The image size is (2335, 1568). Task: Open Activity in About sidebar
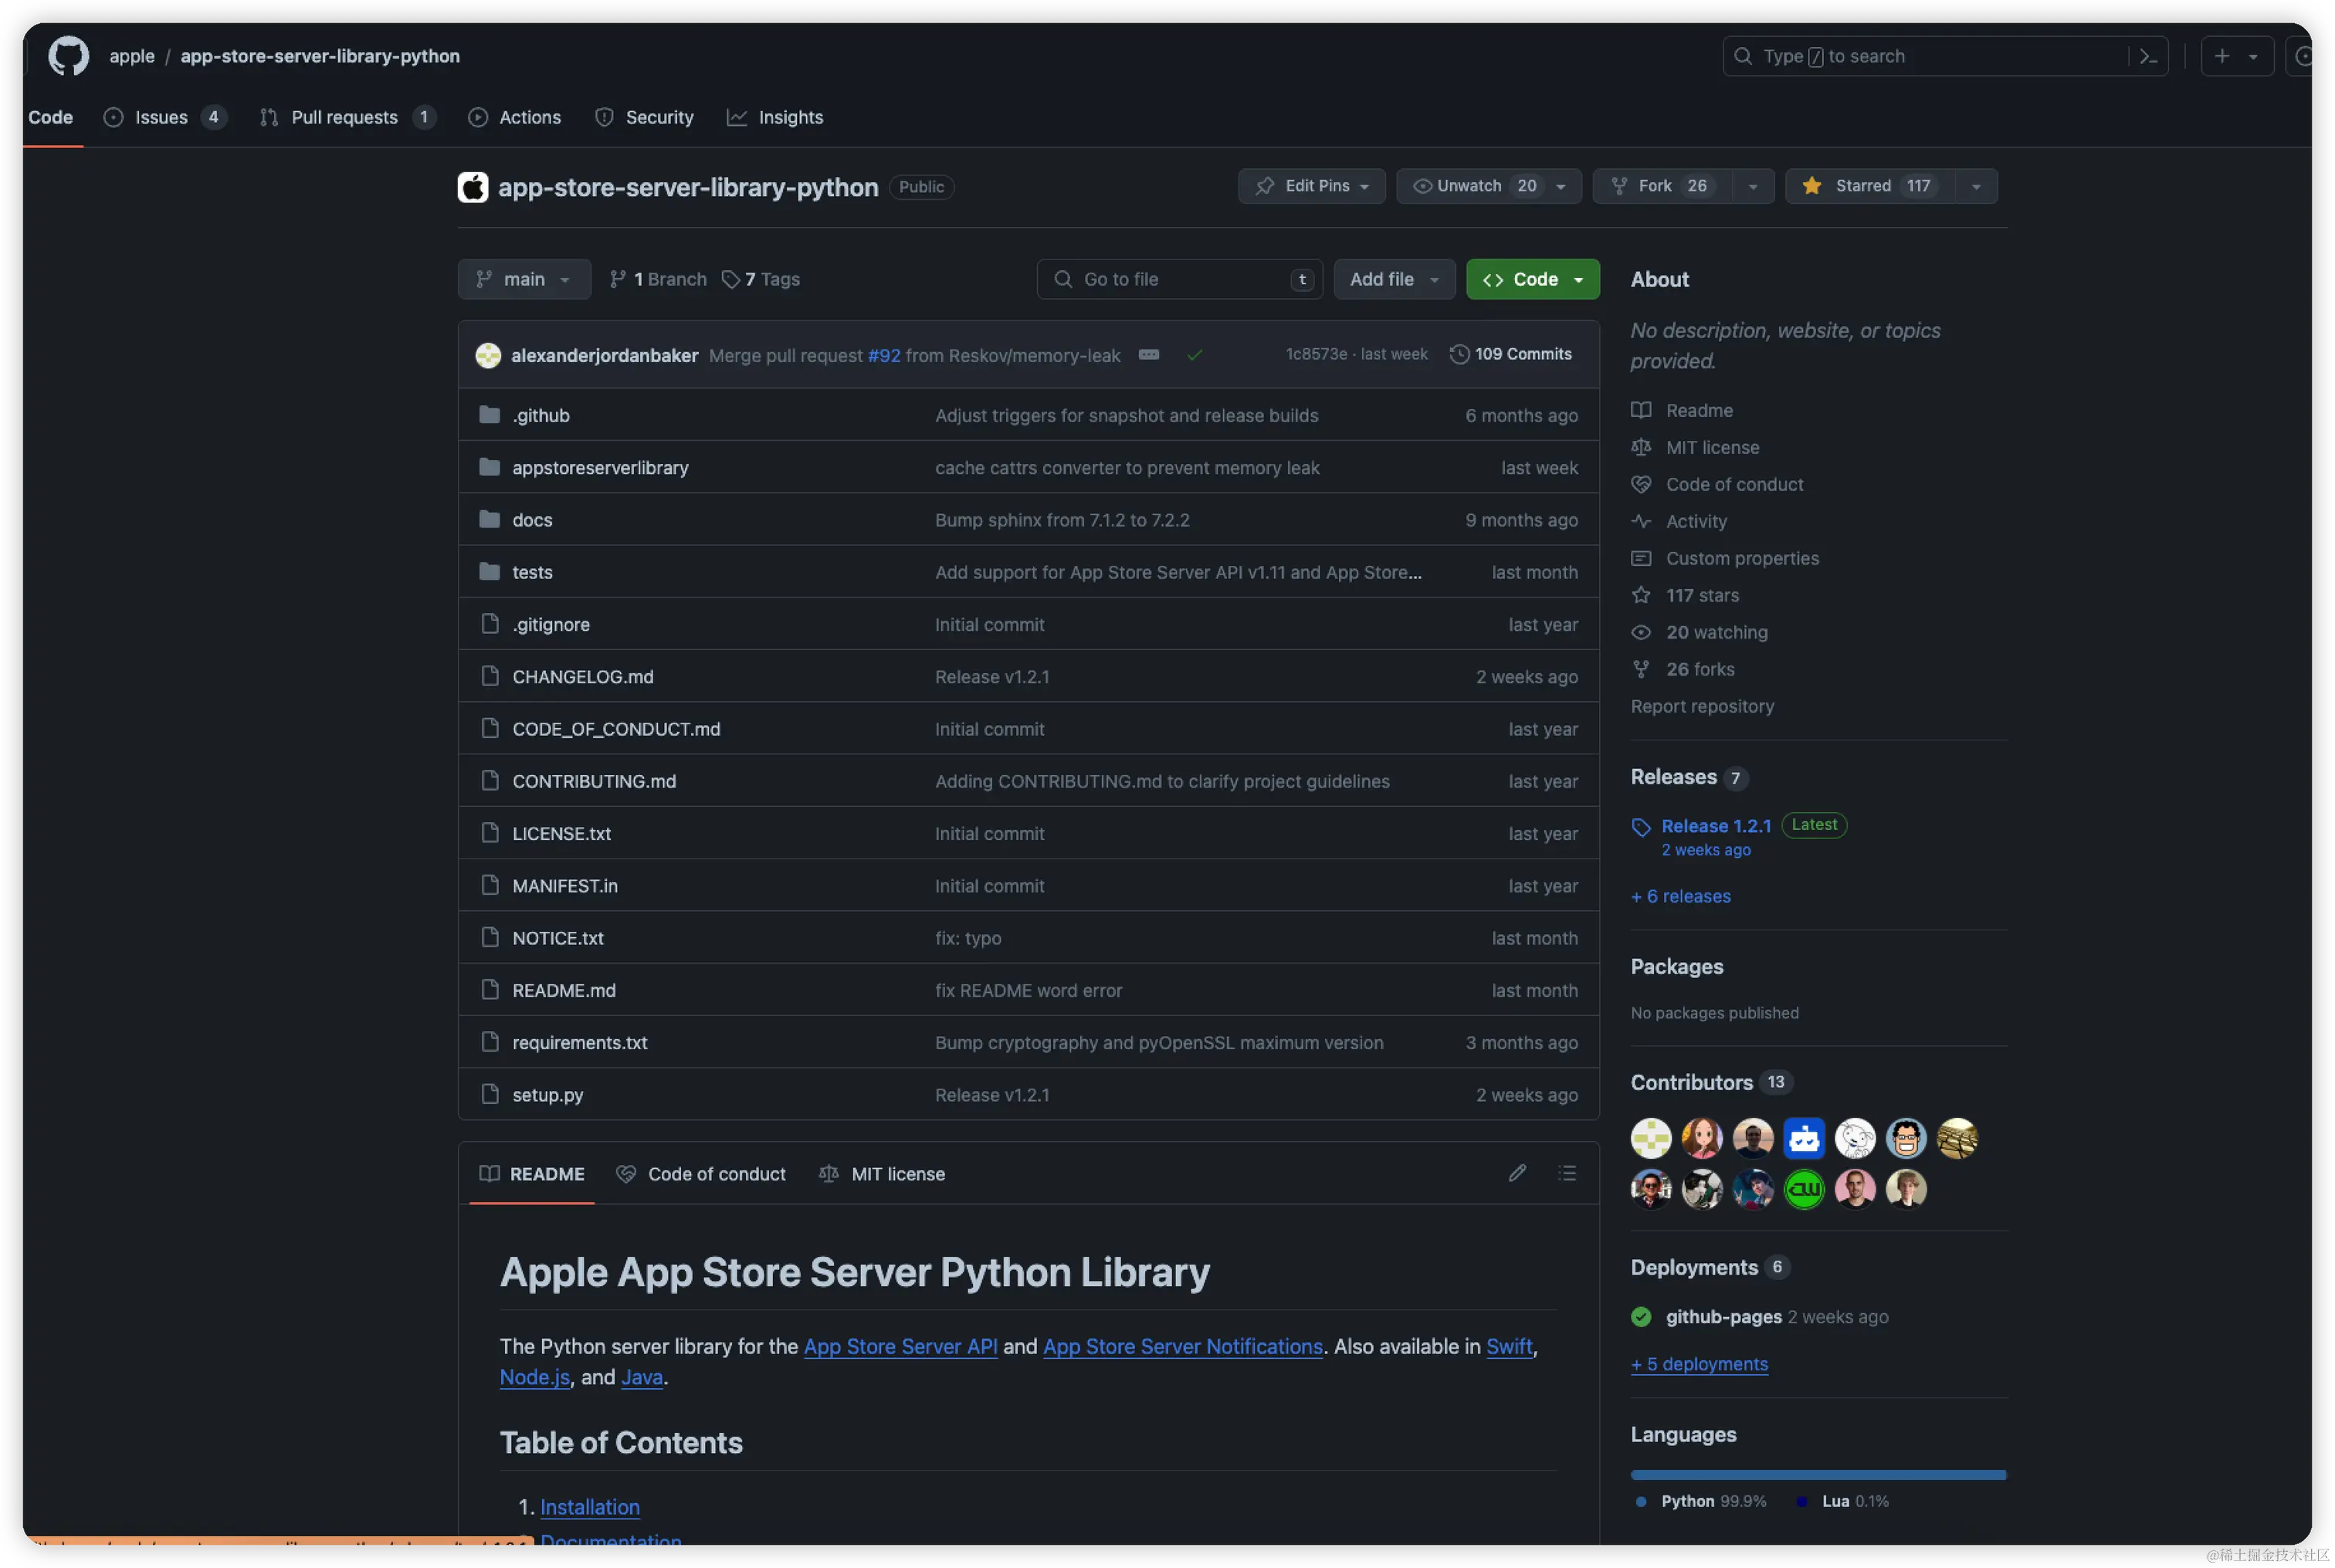click(x=1696, y=521)
